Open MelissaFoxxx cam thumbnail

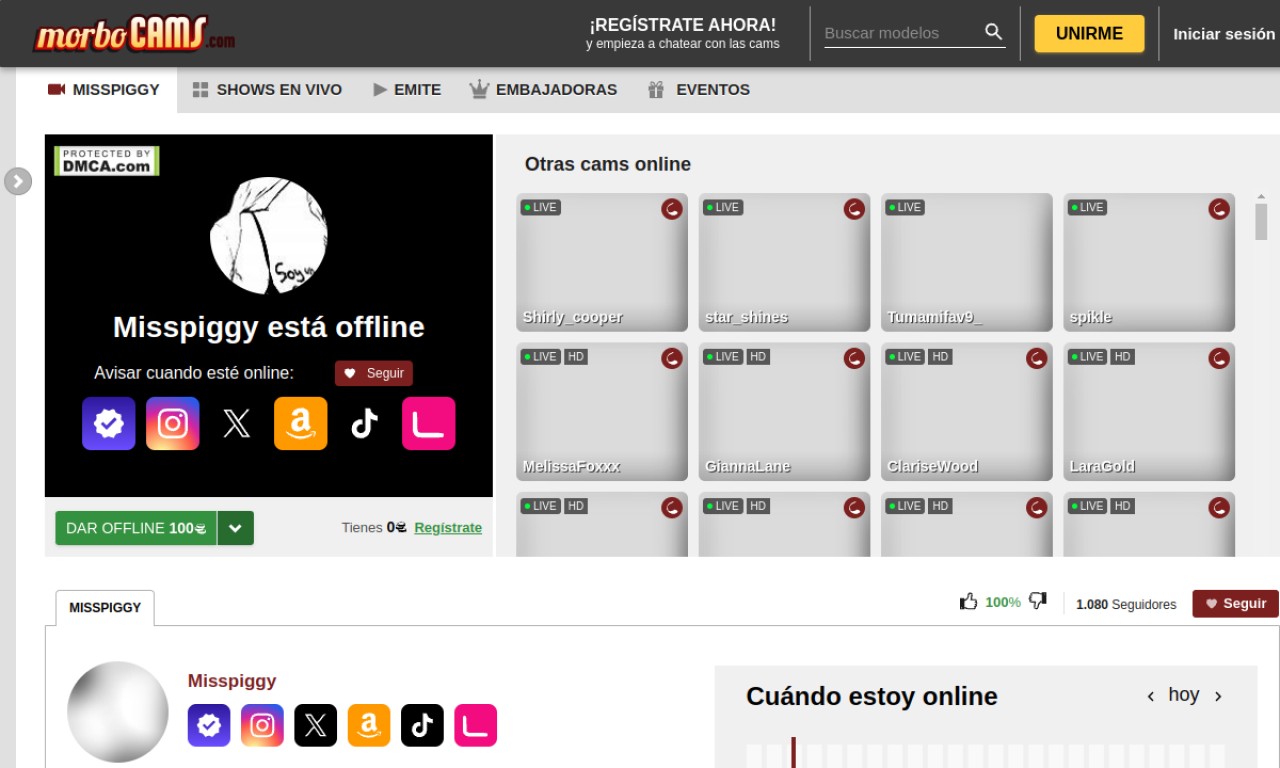coord(602,412)
